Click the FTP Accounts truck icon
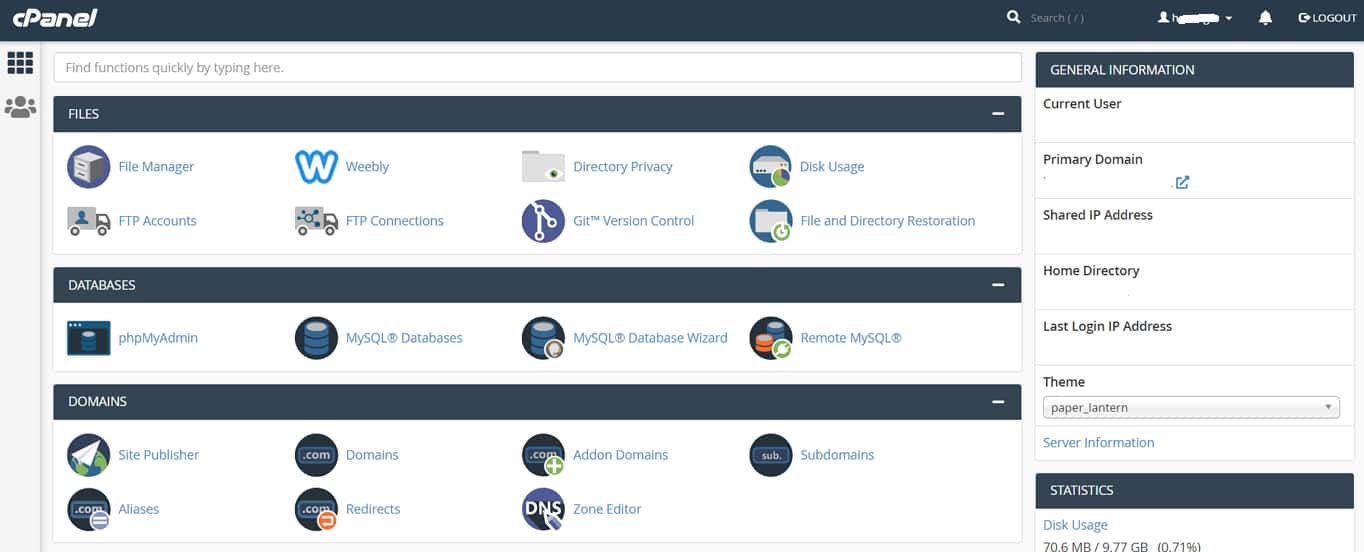Screen dimensions: 1364x552 point(88,221)
